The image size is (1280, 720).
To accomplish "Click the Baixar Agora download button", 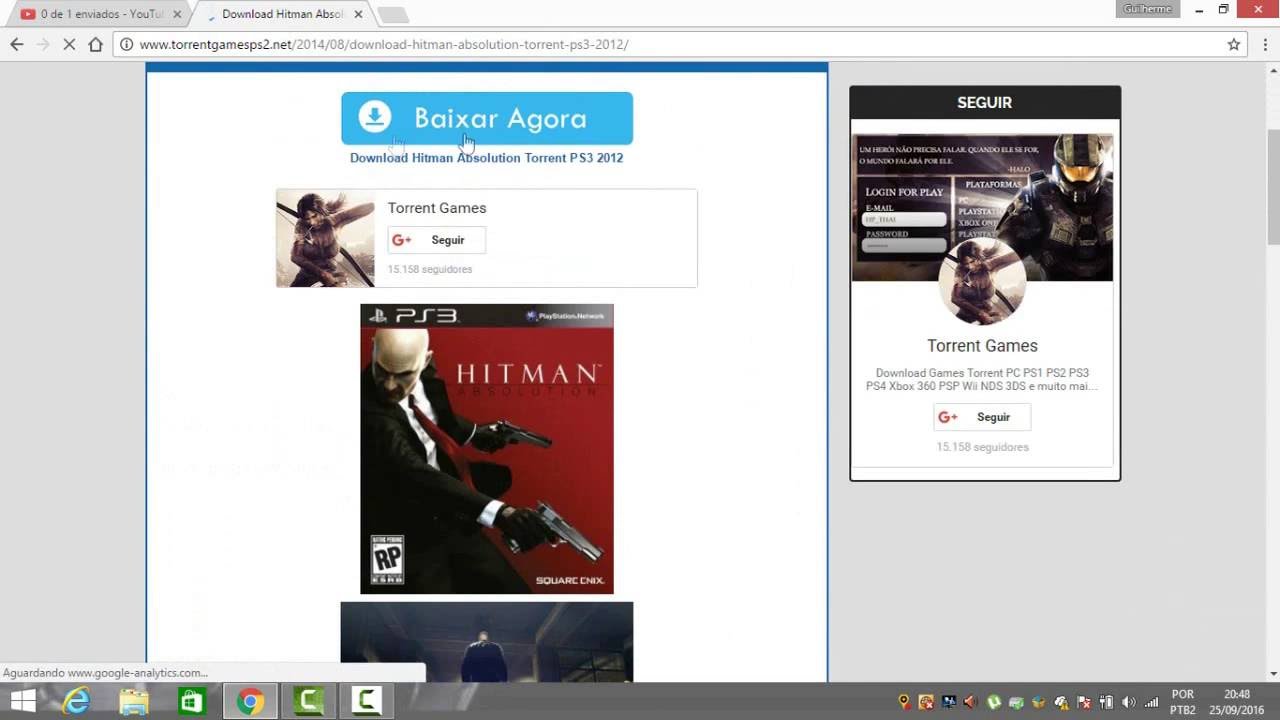I will point(487,118).
